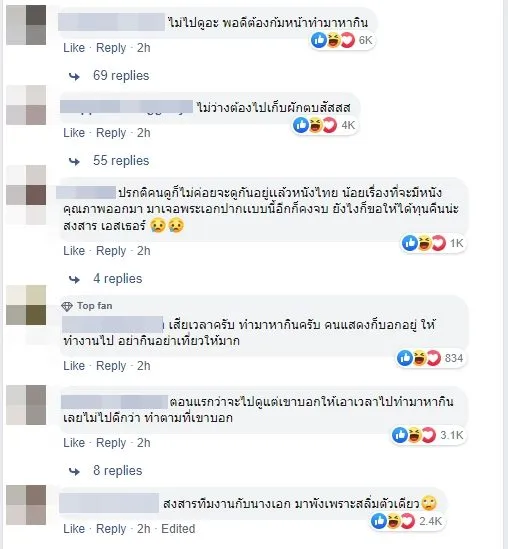This screenshot has height=549, width=508.
Task: Expand the 55 replies thread
Action: tap(121, 161)
